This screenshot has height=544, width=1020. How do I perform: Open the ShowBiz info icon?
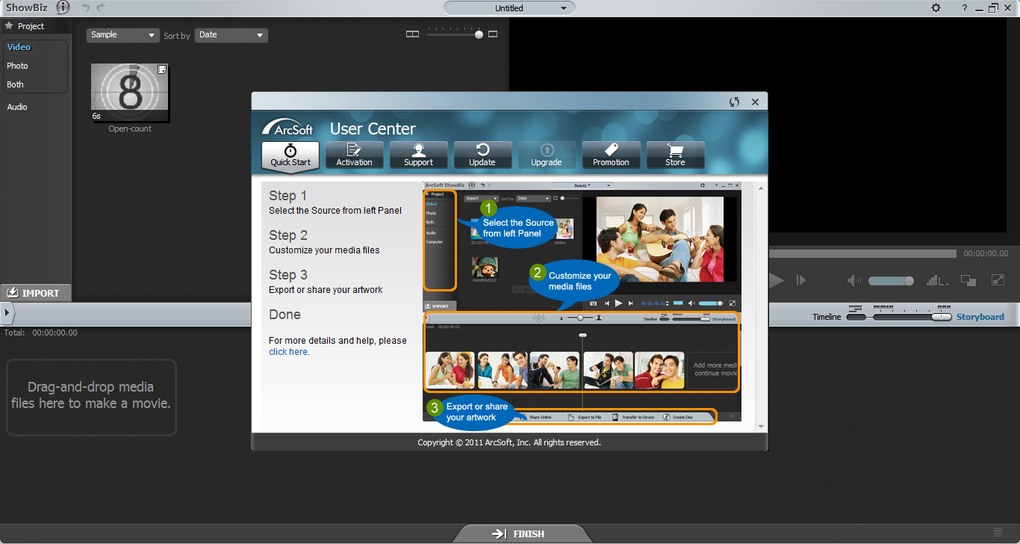coord(62,8)
